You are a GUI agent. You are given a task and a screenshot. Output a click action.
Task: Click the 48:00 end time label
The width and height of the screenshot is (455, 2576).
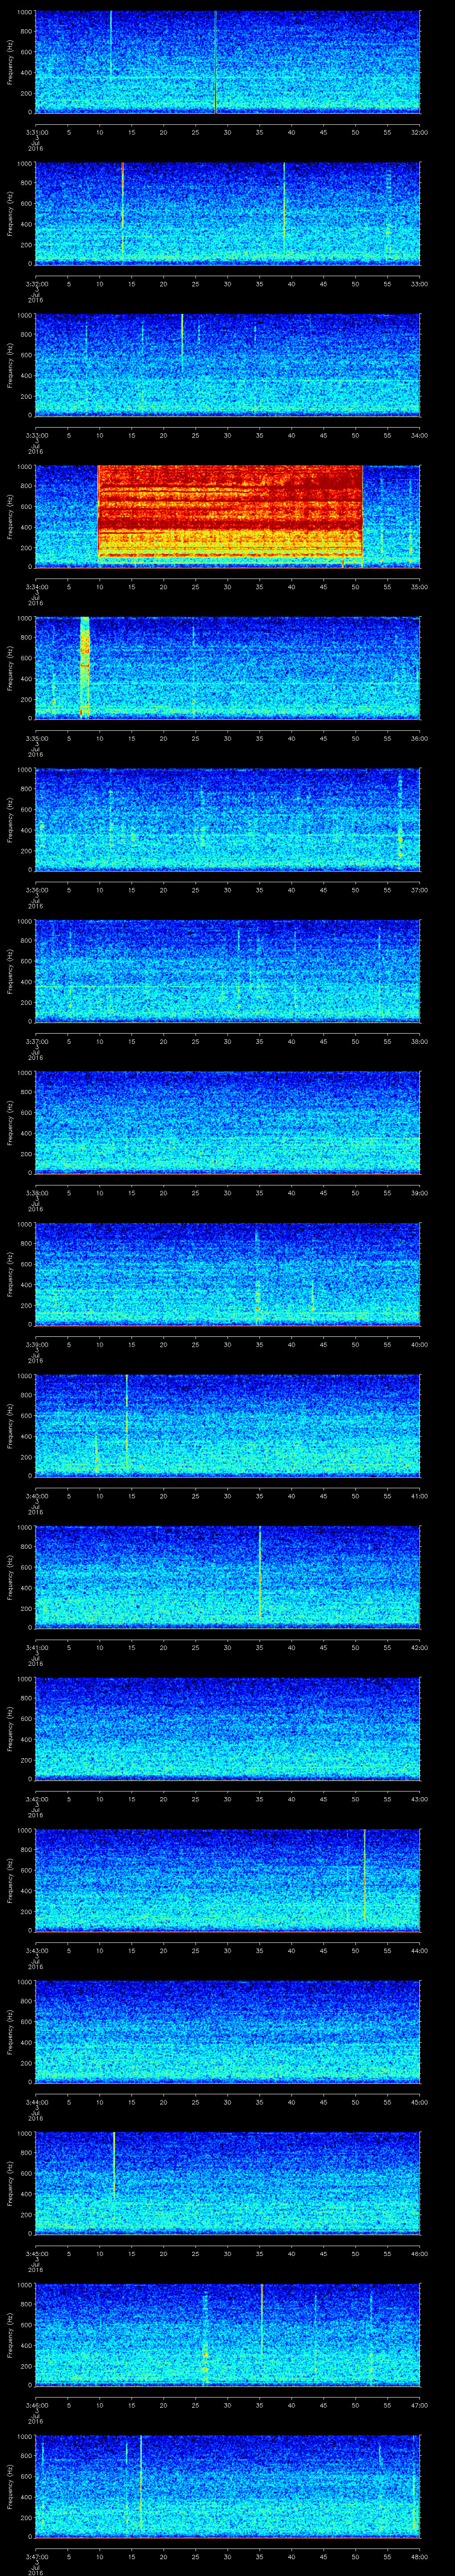pos(419,2557)
